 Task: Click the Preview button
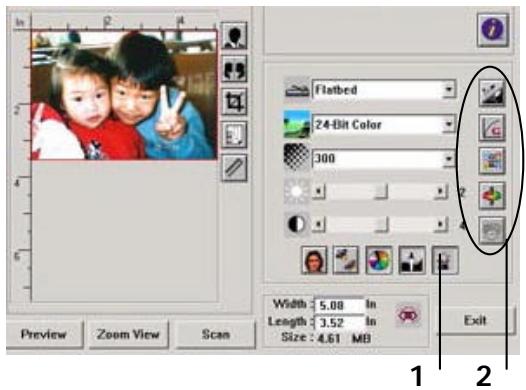click(x=44, y=334)
